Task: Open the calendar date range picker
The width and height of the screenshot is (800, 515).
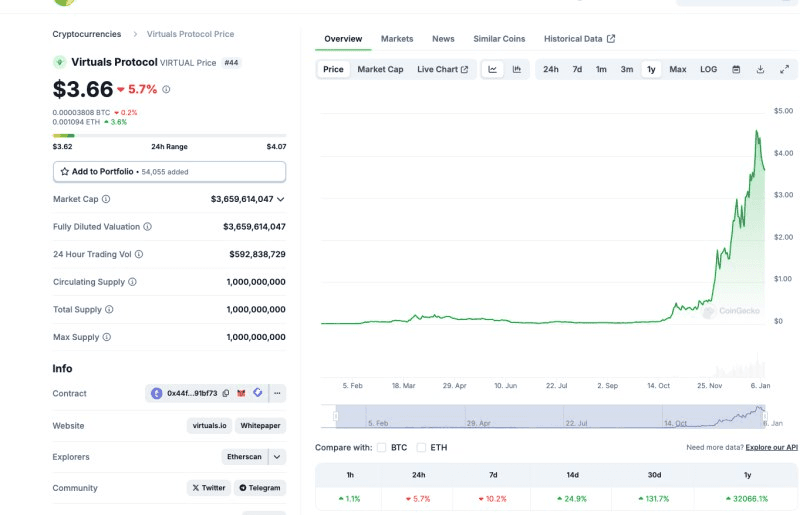Action: (736, 69)
